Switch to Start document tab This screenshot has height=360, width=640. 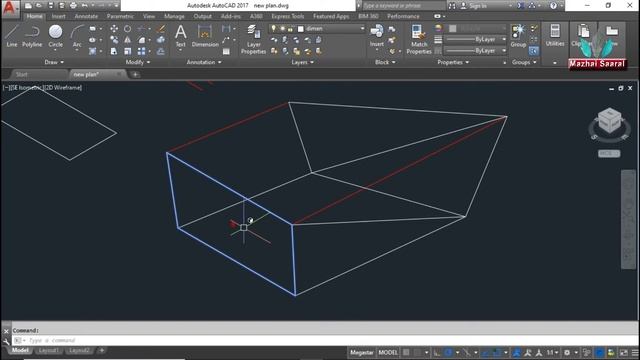pyautogui.click(x=21, y=74)
